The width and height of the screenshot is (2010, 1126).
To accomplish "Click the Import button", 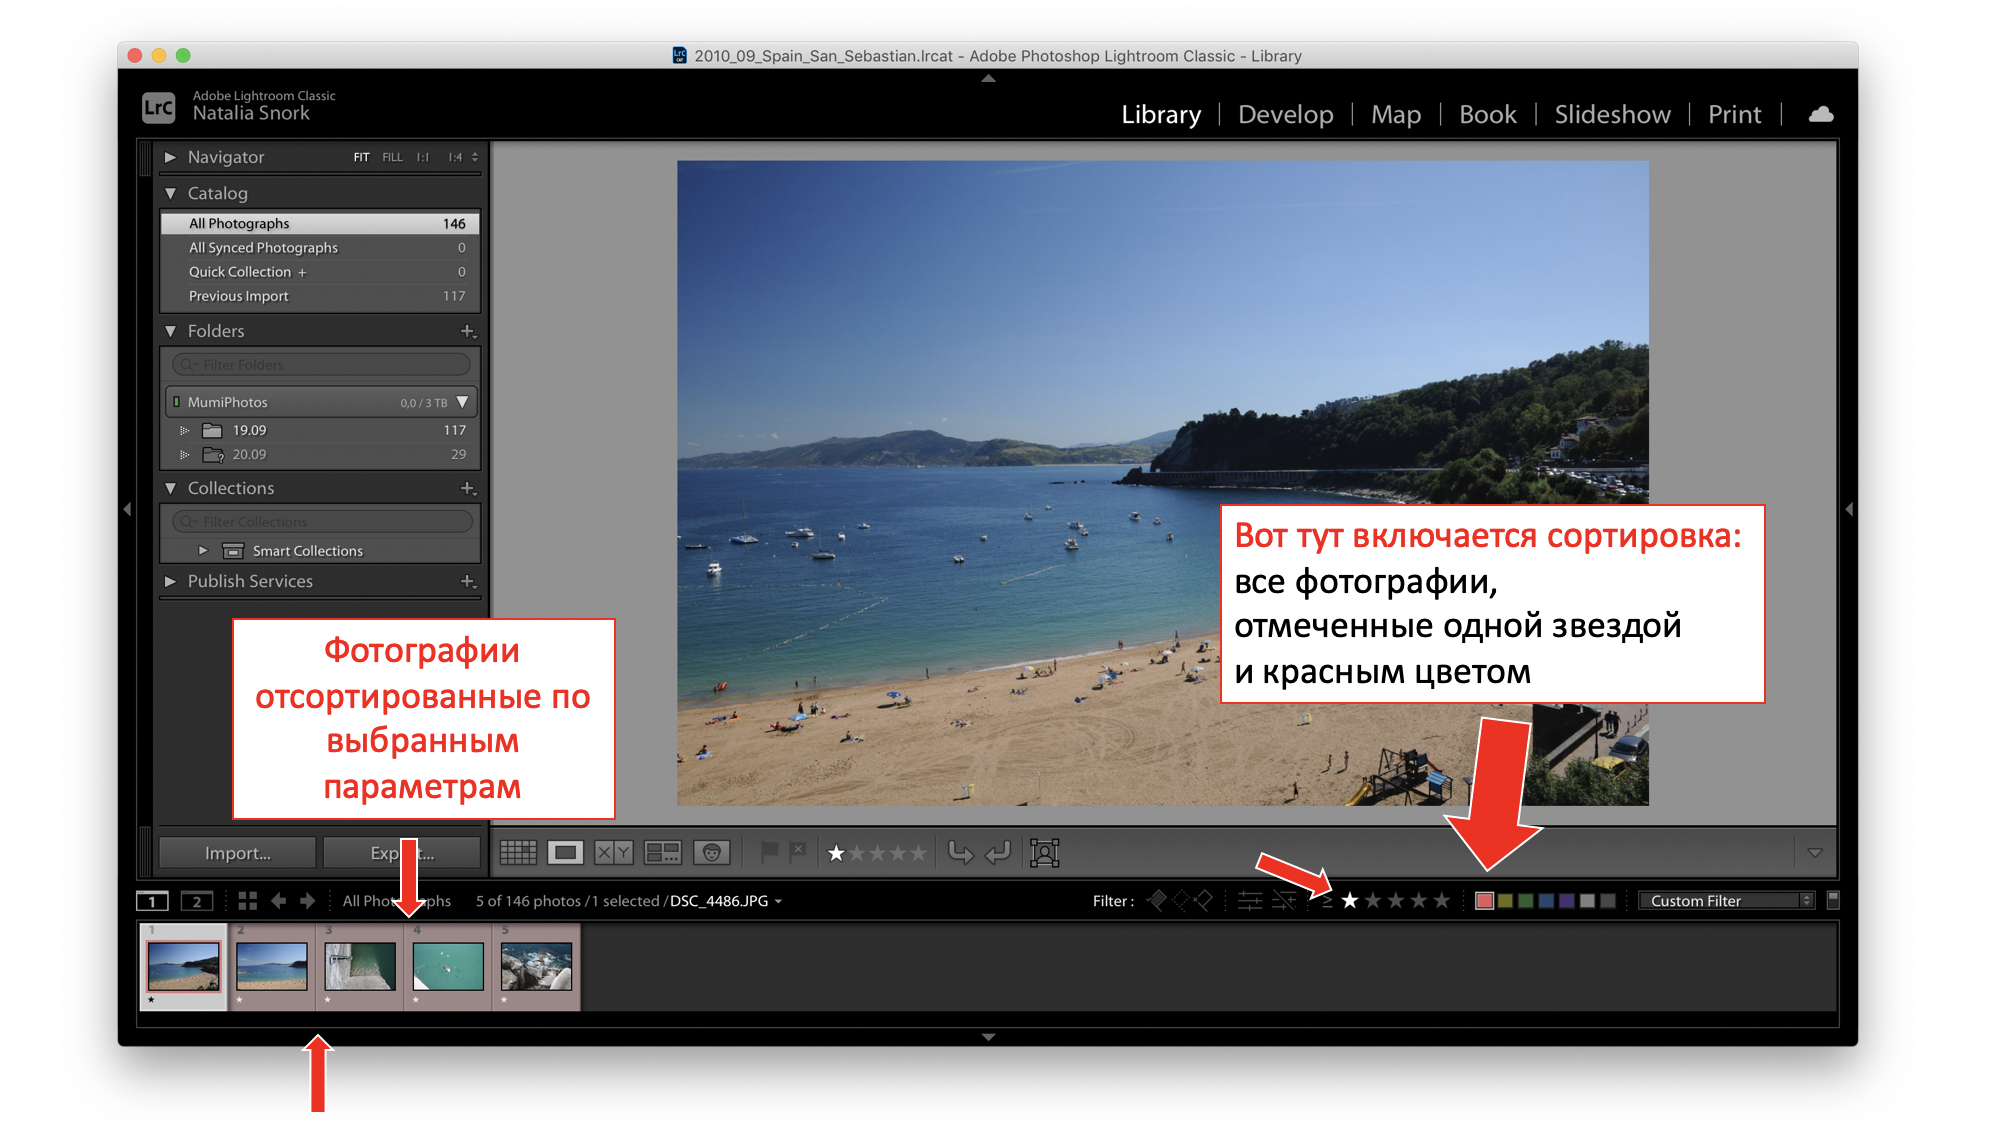I will (237, 853).
